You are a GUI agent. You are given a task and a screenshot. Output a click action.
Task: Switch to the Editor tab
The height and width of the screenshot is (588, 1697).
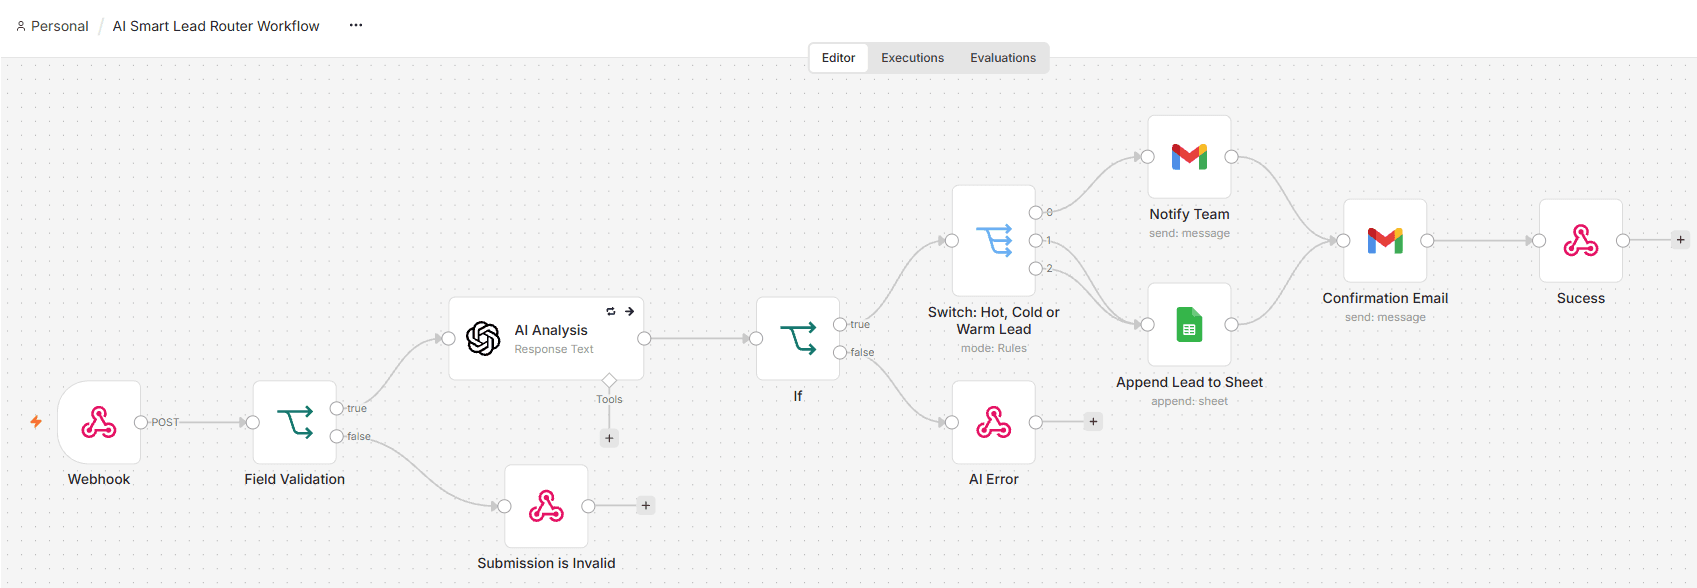click(838, 58)
